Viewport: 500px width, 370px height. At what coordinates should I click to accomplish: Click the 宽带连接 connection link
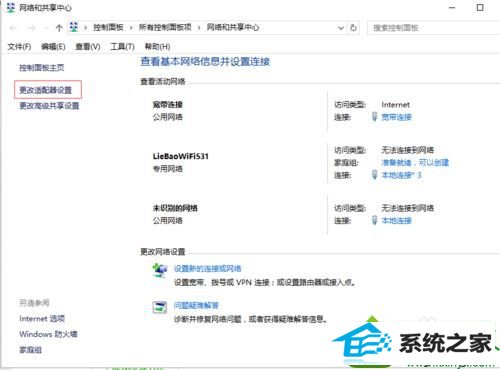pos(396,117)
